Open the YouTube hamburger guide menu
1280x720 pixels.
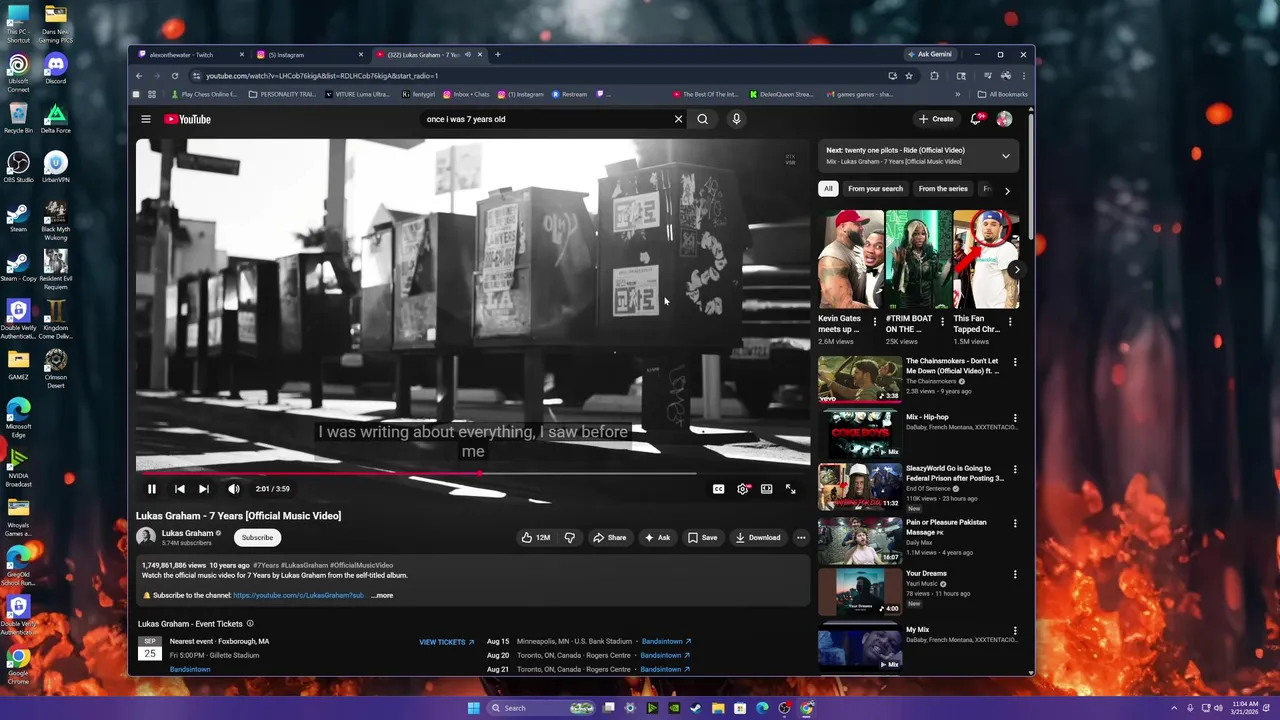click(146, 119)
